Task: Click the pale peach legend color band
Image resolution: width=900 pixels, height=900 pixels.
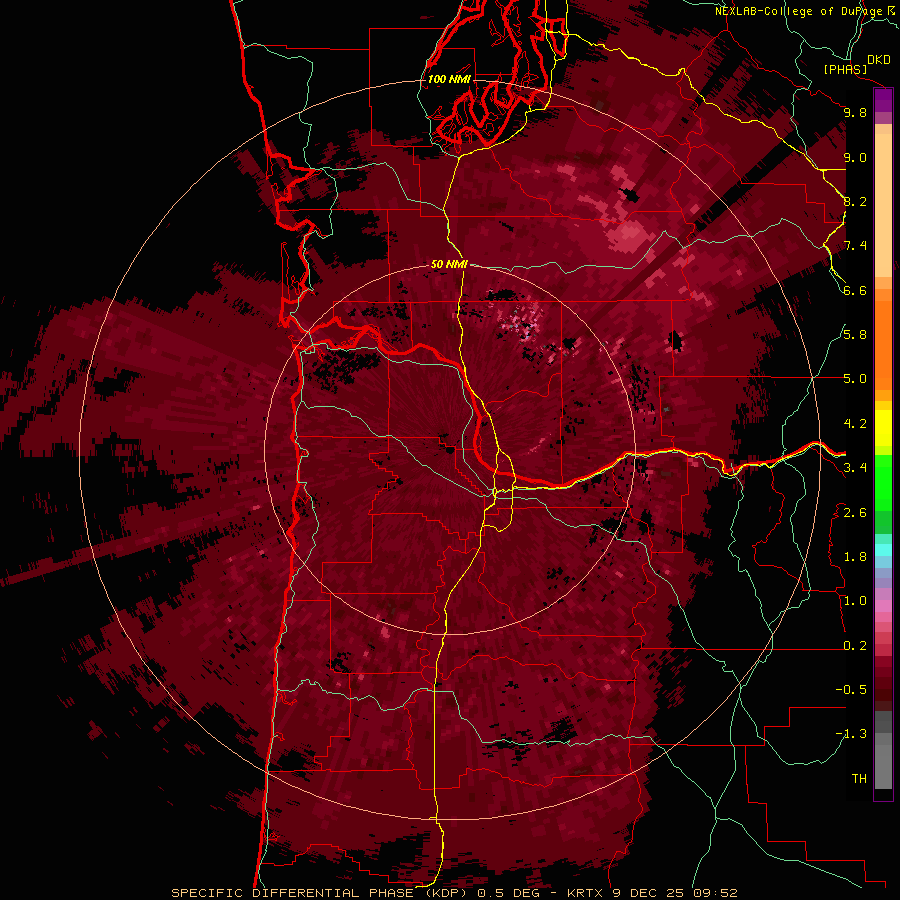Action: [883, 205]
